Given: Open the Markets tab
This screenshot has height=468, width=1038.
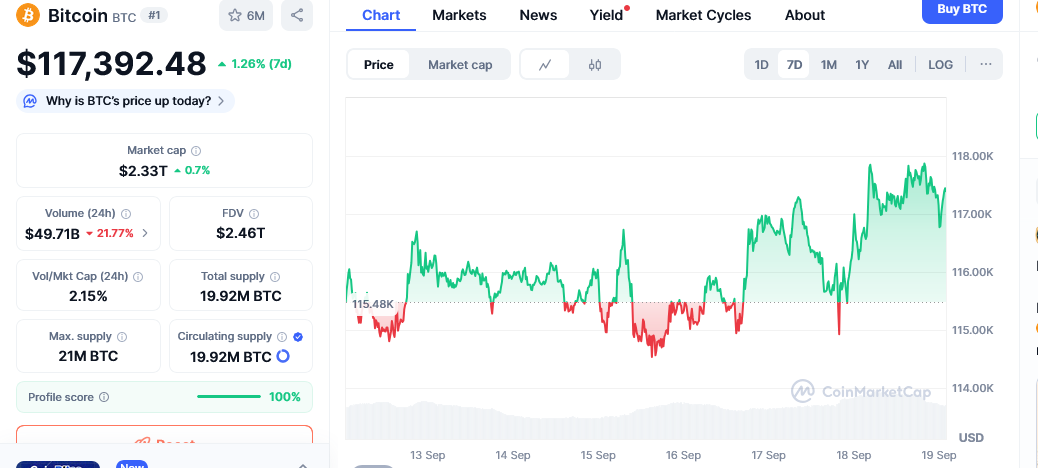Looking at the screenshot, I should (459, 15).
